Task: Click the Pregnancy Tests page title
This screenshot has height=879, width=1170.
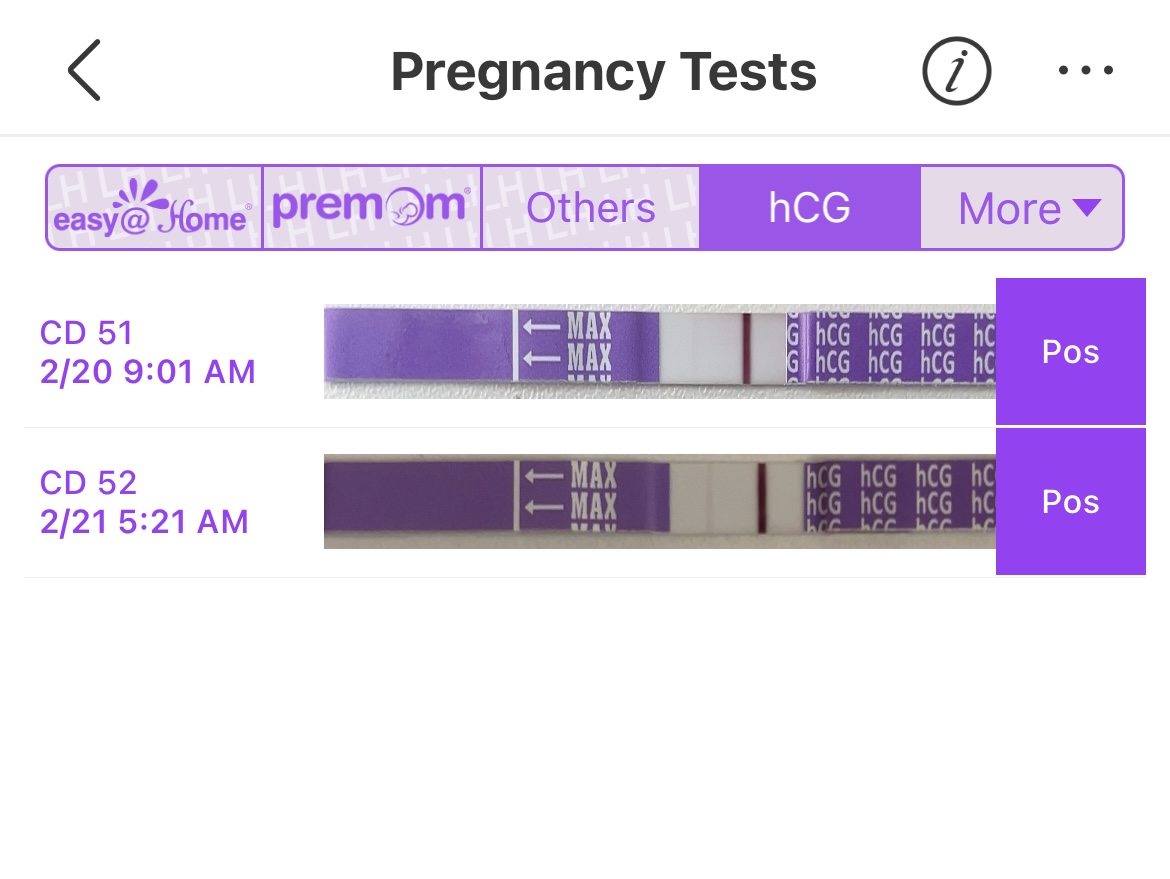Action: pyautogui.click(x=603, y=72)
